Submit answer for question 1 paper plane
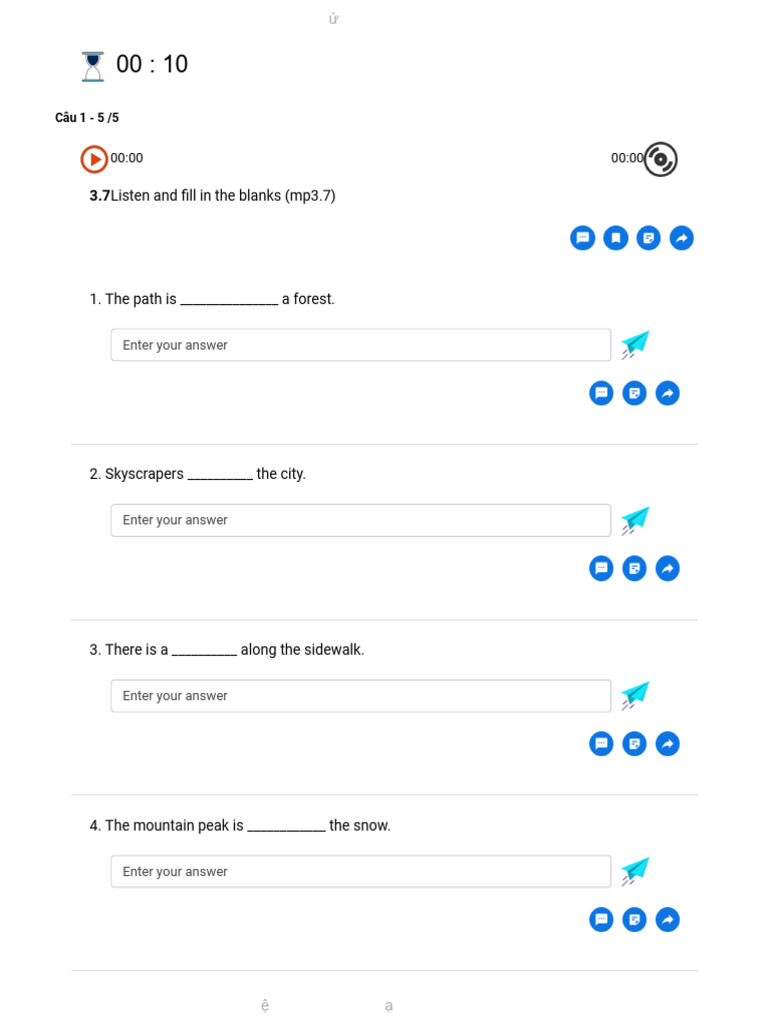The width and height of the screenshot is (768, 1024). [635, 345]
